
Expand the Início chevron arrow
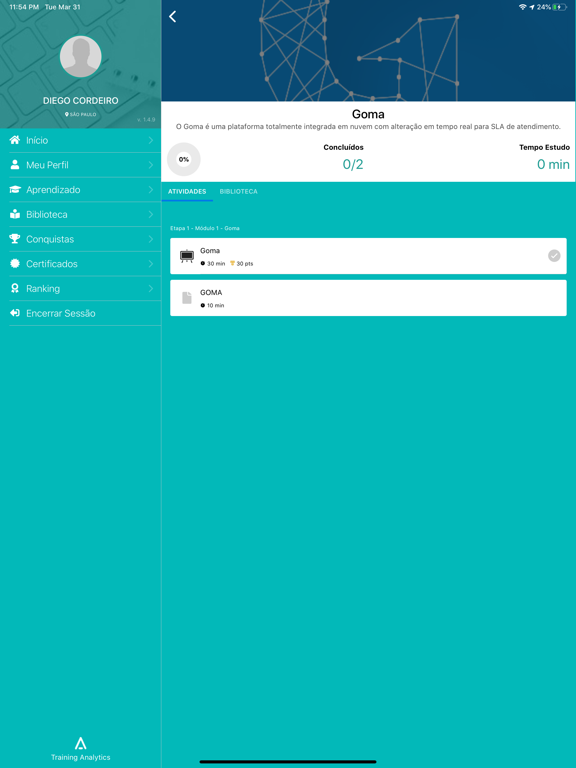coord(151,140)
